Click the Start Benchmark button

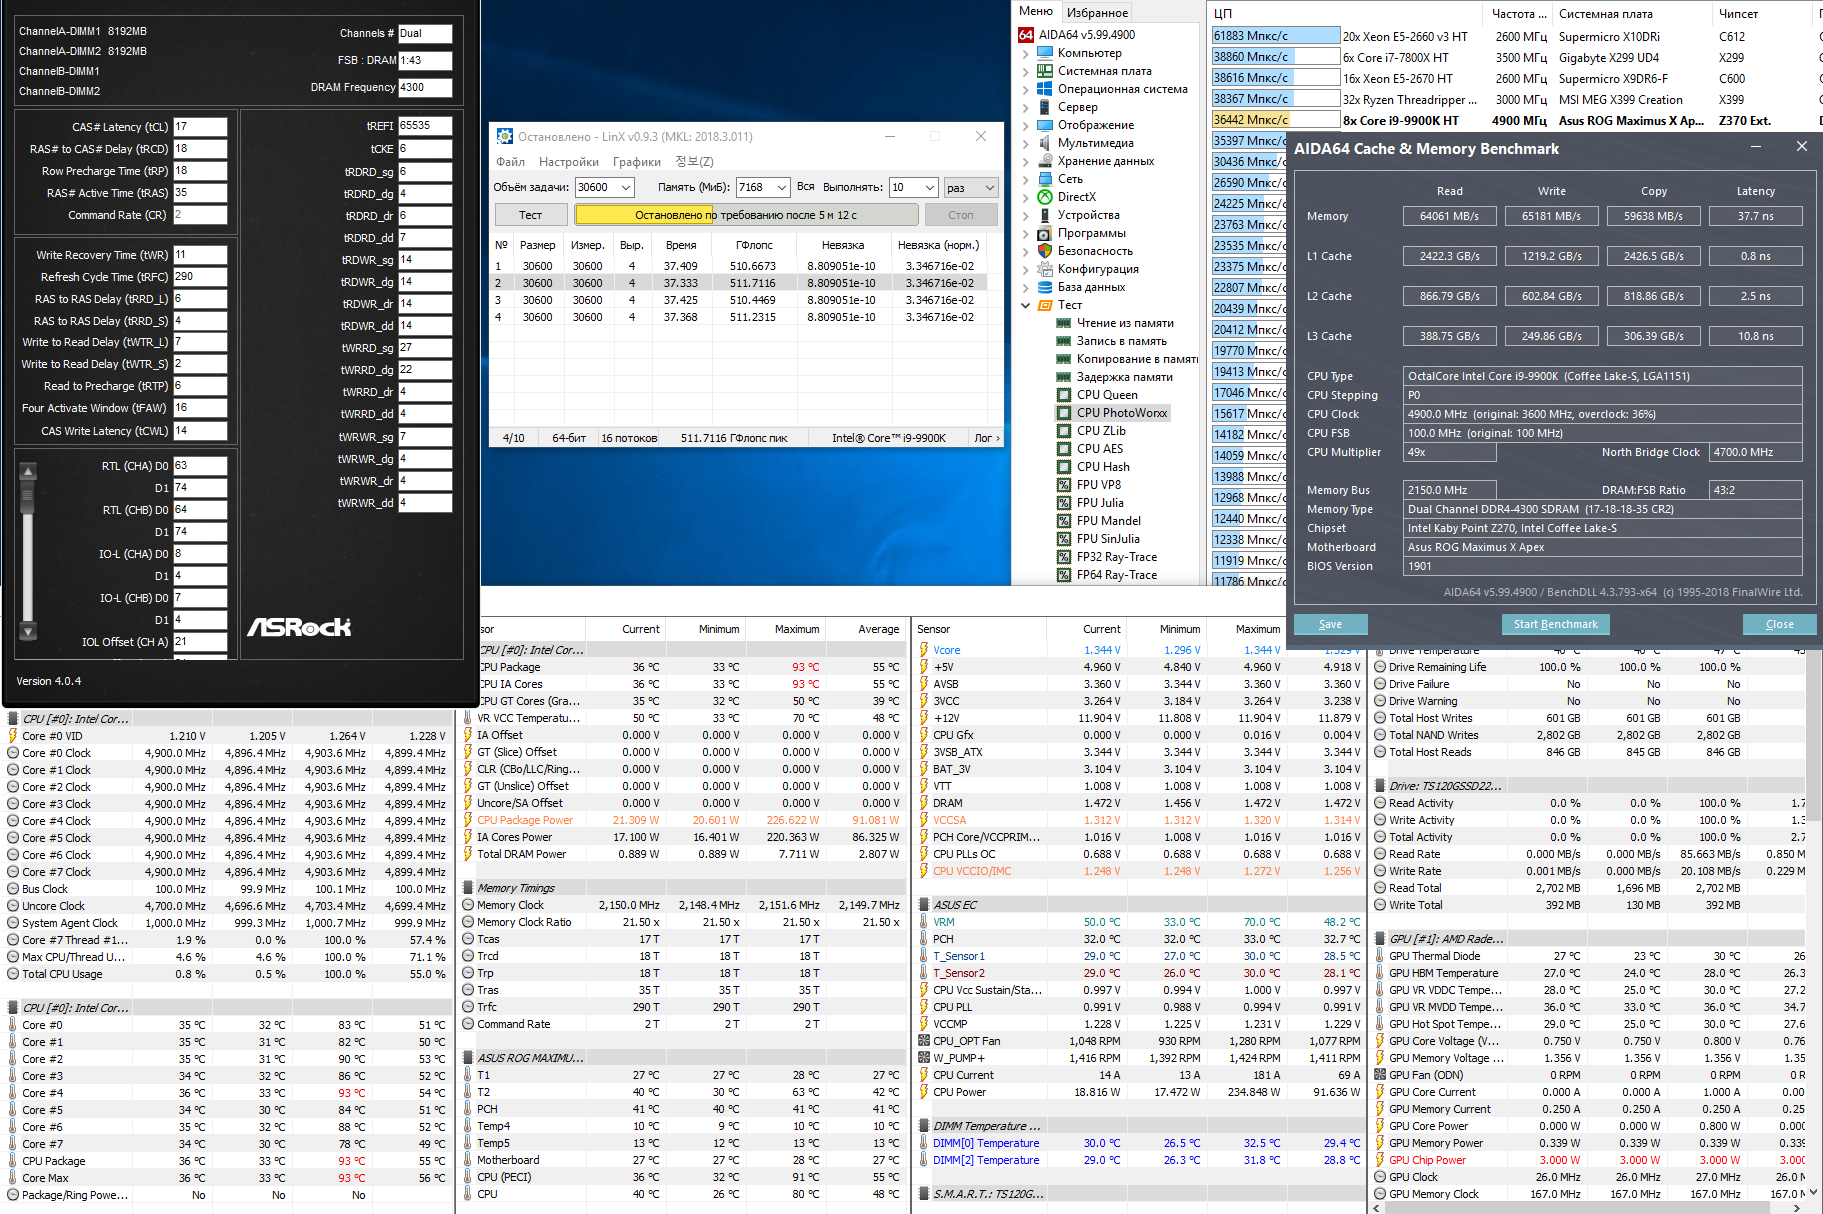[1555, 624]
